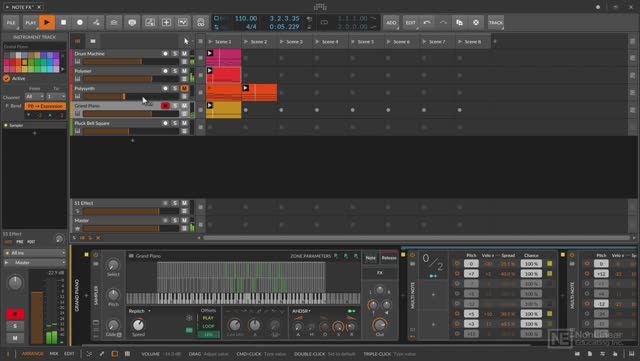Turn the Sampler Speed knob
Image resolution: width=640 pixels, height=361 pixels.
tap(138, 325)
